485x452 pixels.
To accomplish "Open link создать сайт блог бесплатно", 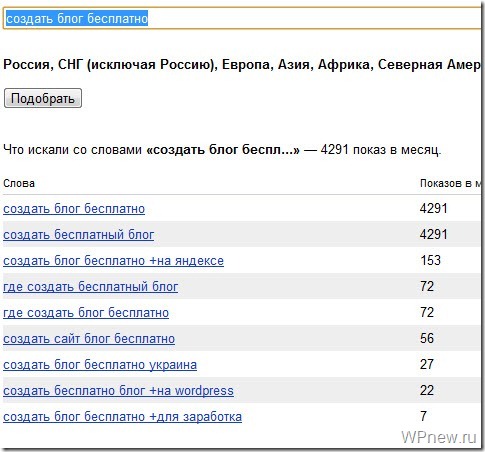I will click(x=89, y=339).
